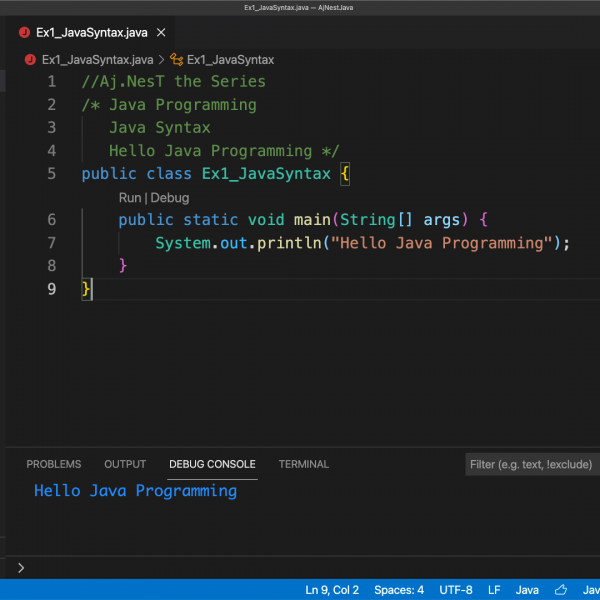
Task: Click the thumbs-up feedback icon in status bar
Action: (x=561, y=590)
